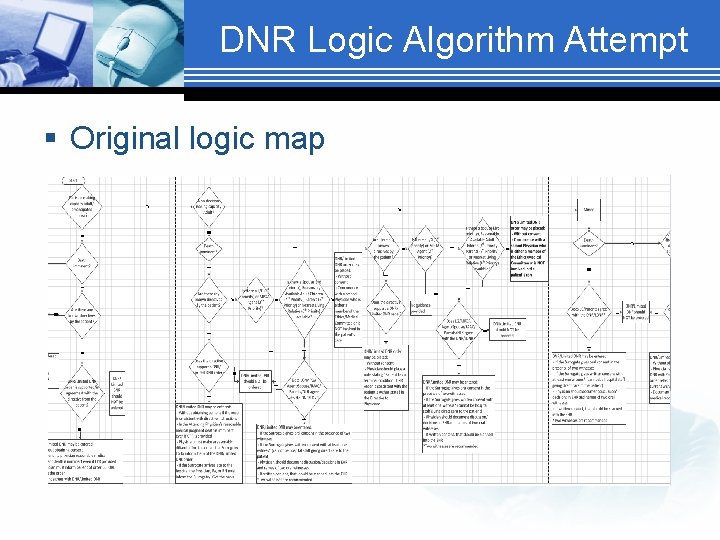This screenshot has width=720, height=540.
Task: Click the computer mouse photo in the header
Action: coord(138,43)
